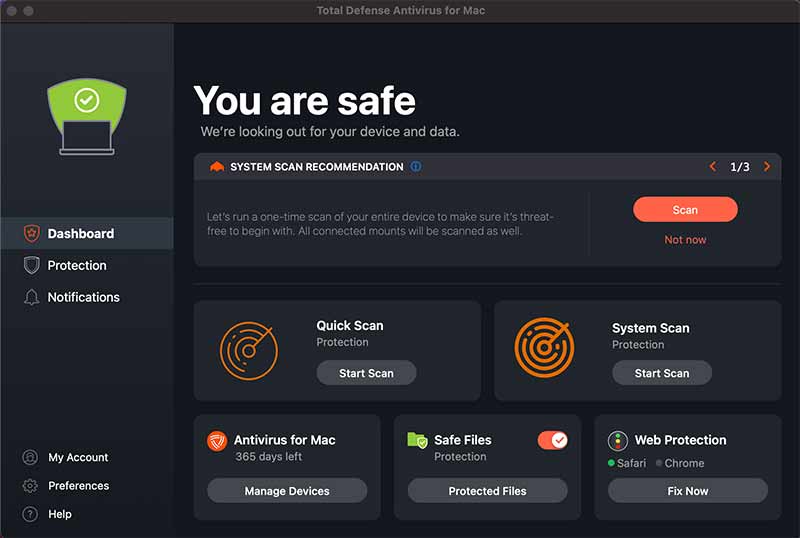Screen dimensions: 800x538
Task: Open the Dashboard section
Action: 87,233
